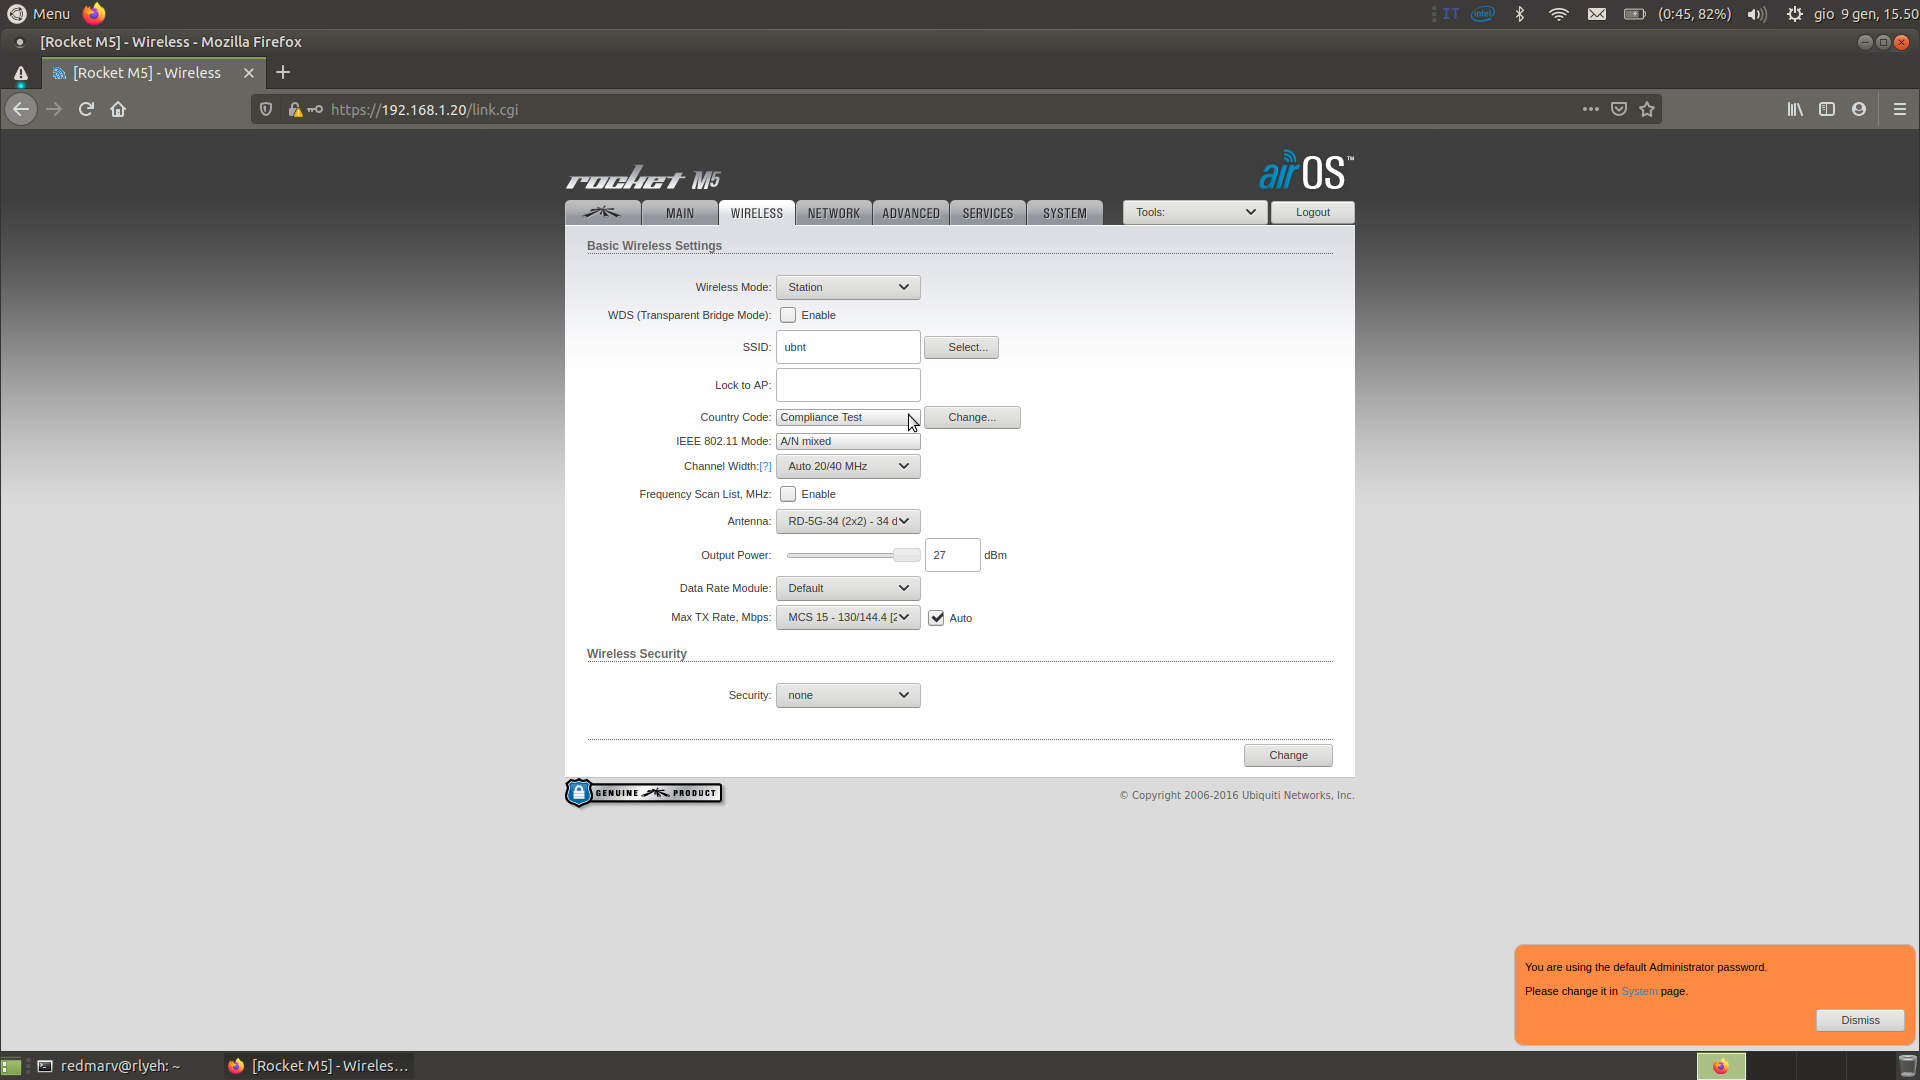Open the system Menu launcher
1920x1080 pixels.
click(39, 14)
